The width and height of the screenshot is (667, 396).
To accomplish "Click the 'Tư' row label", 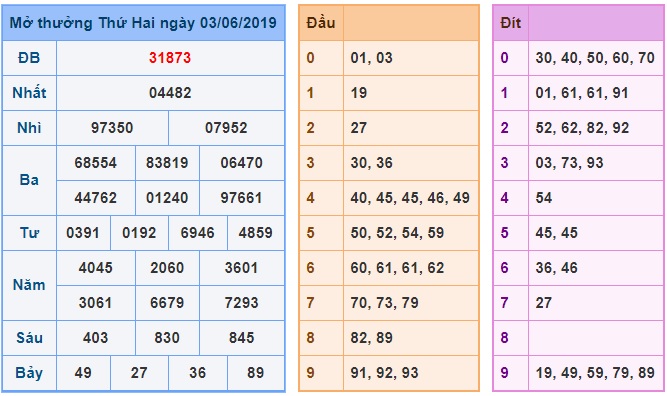I will click(29, 233).
